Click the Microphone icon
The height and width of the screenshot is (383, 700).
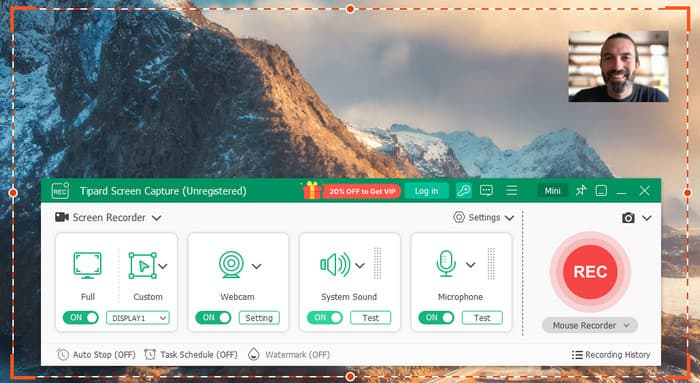click(446, 263)
